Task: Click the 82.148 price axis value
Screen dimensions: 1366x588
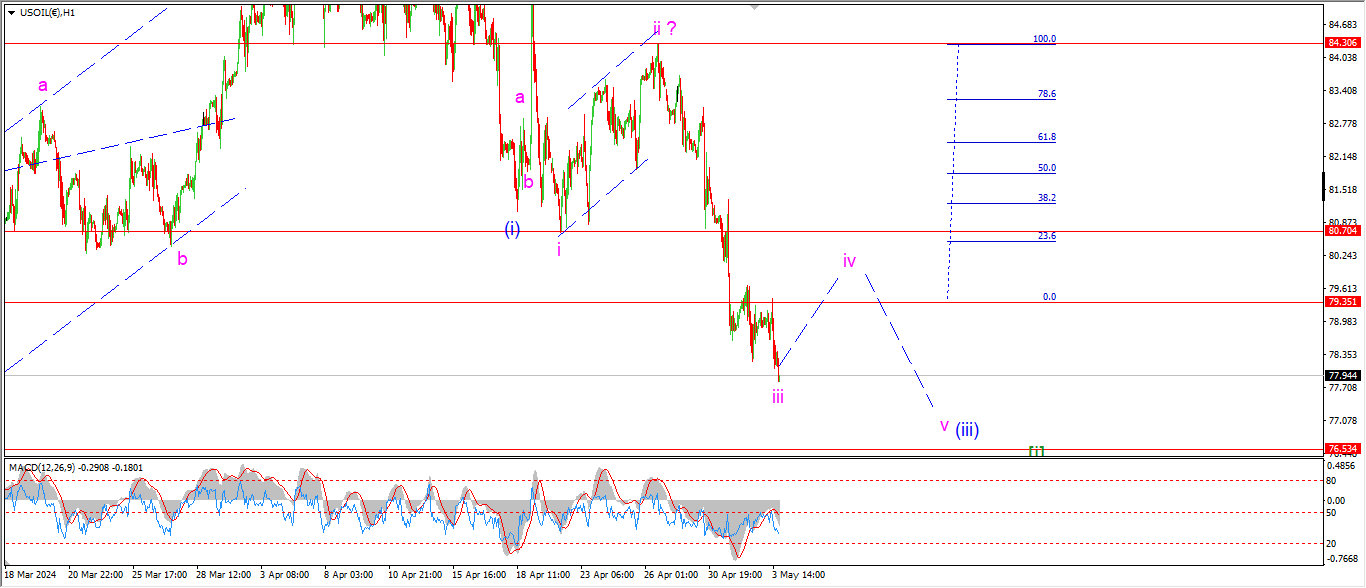Action: [1344, 156]
